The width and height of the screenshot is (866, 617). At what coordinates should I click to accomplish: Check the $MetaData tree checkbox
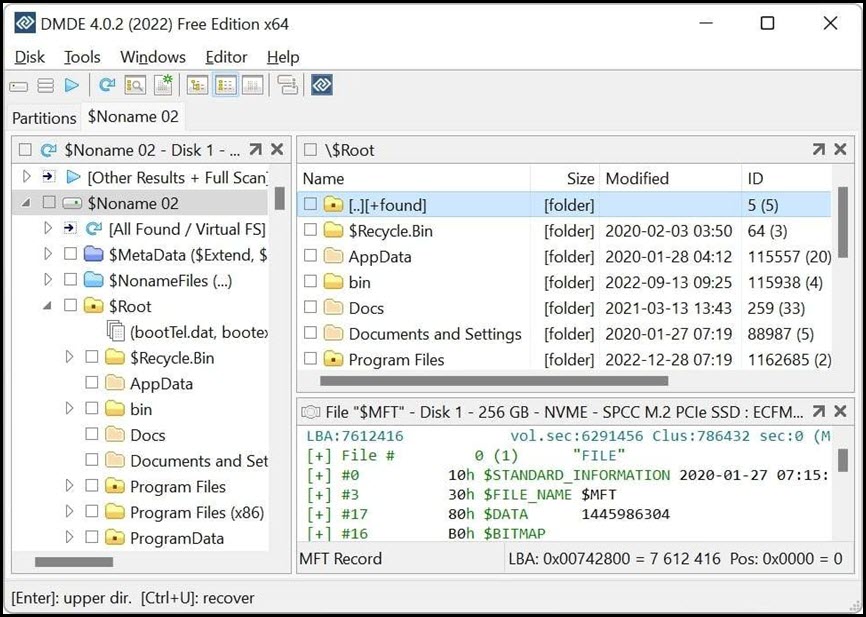pos(70,254)
